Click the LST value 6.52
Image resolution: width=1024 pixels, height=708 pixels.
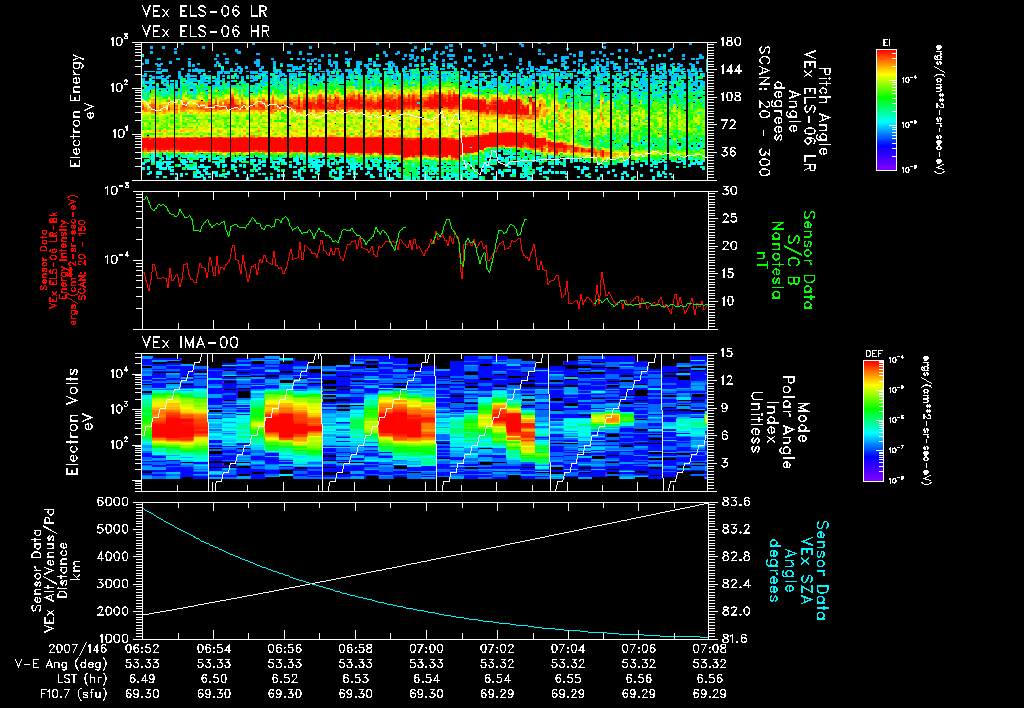(284, 679)
